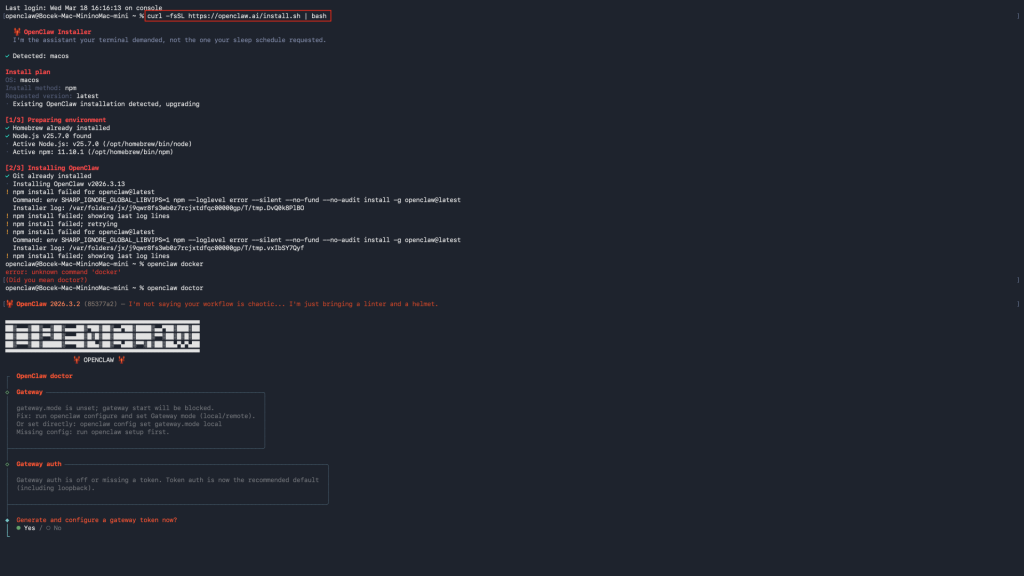Viewport: 1024px width, 576px height.
Task: Click the Installing OpenClaw v2026.3.13 line
Action: [69, 184]
